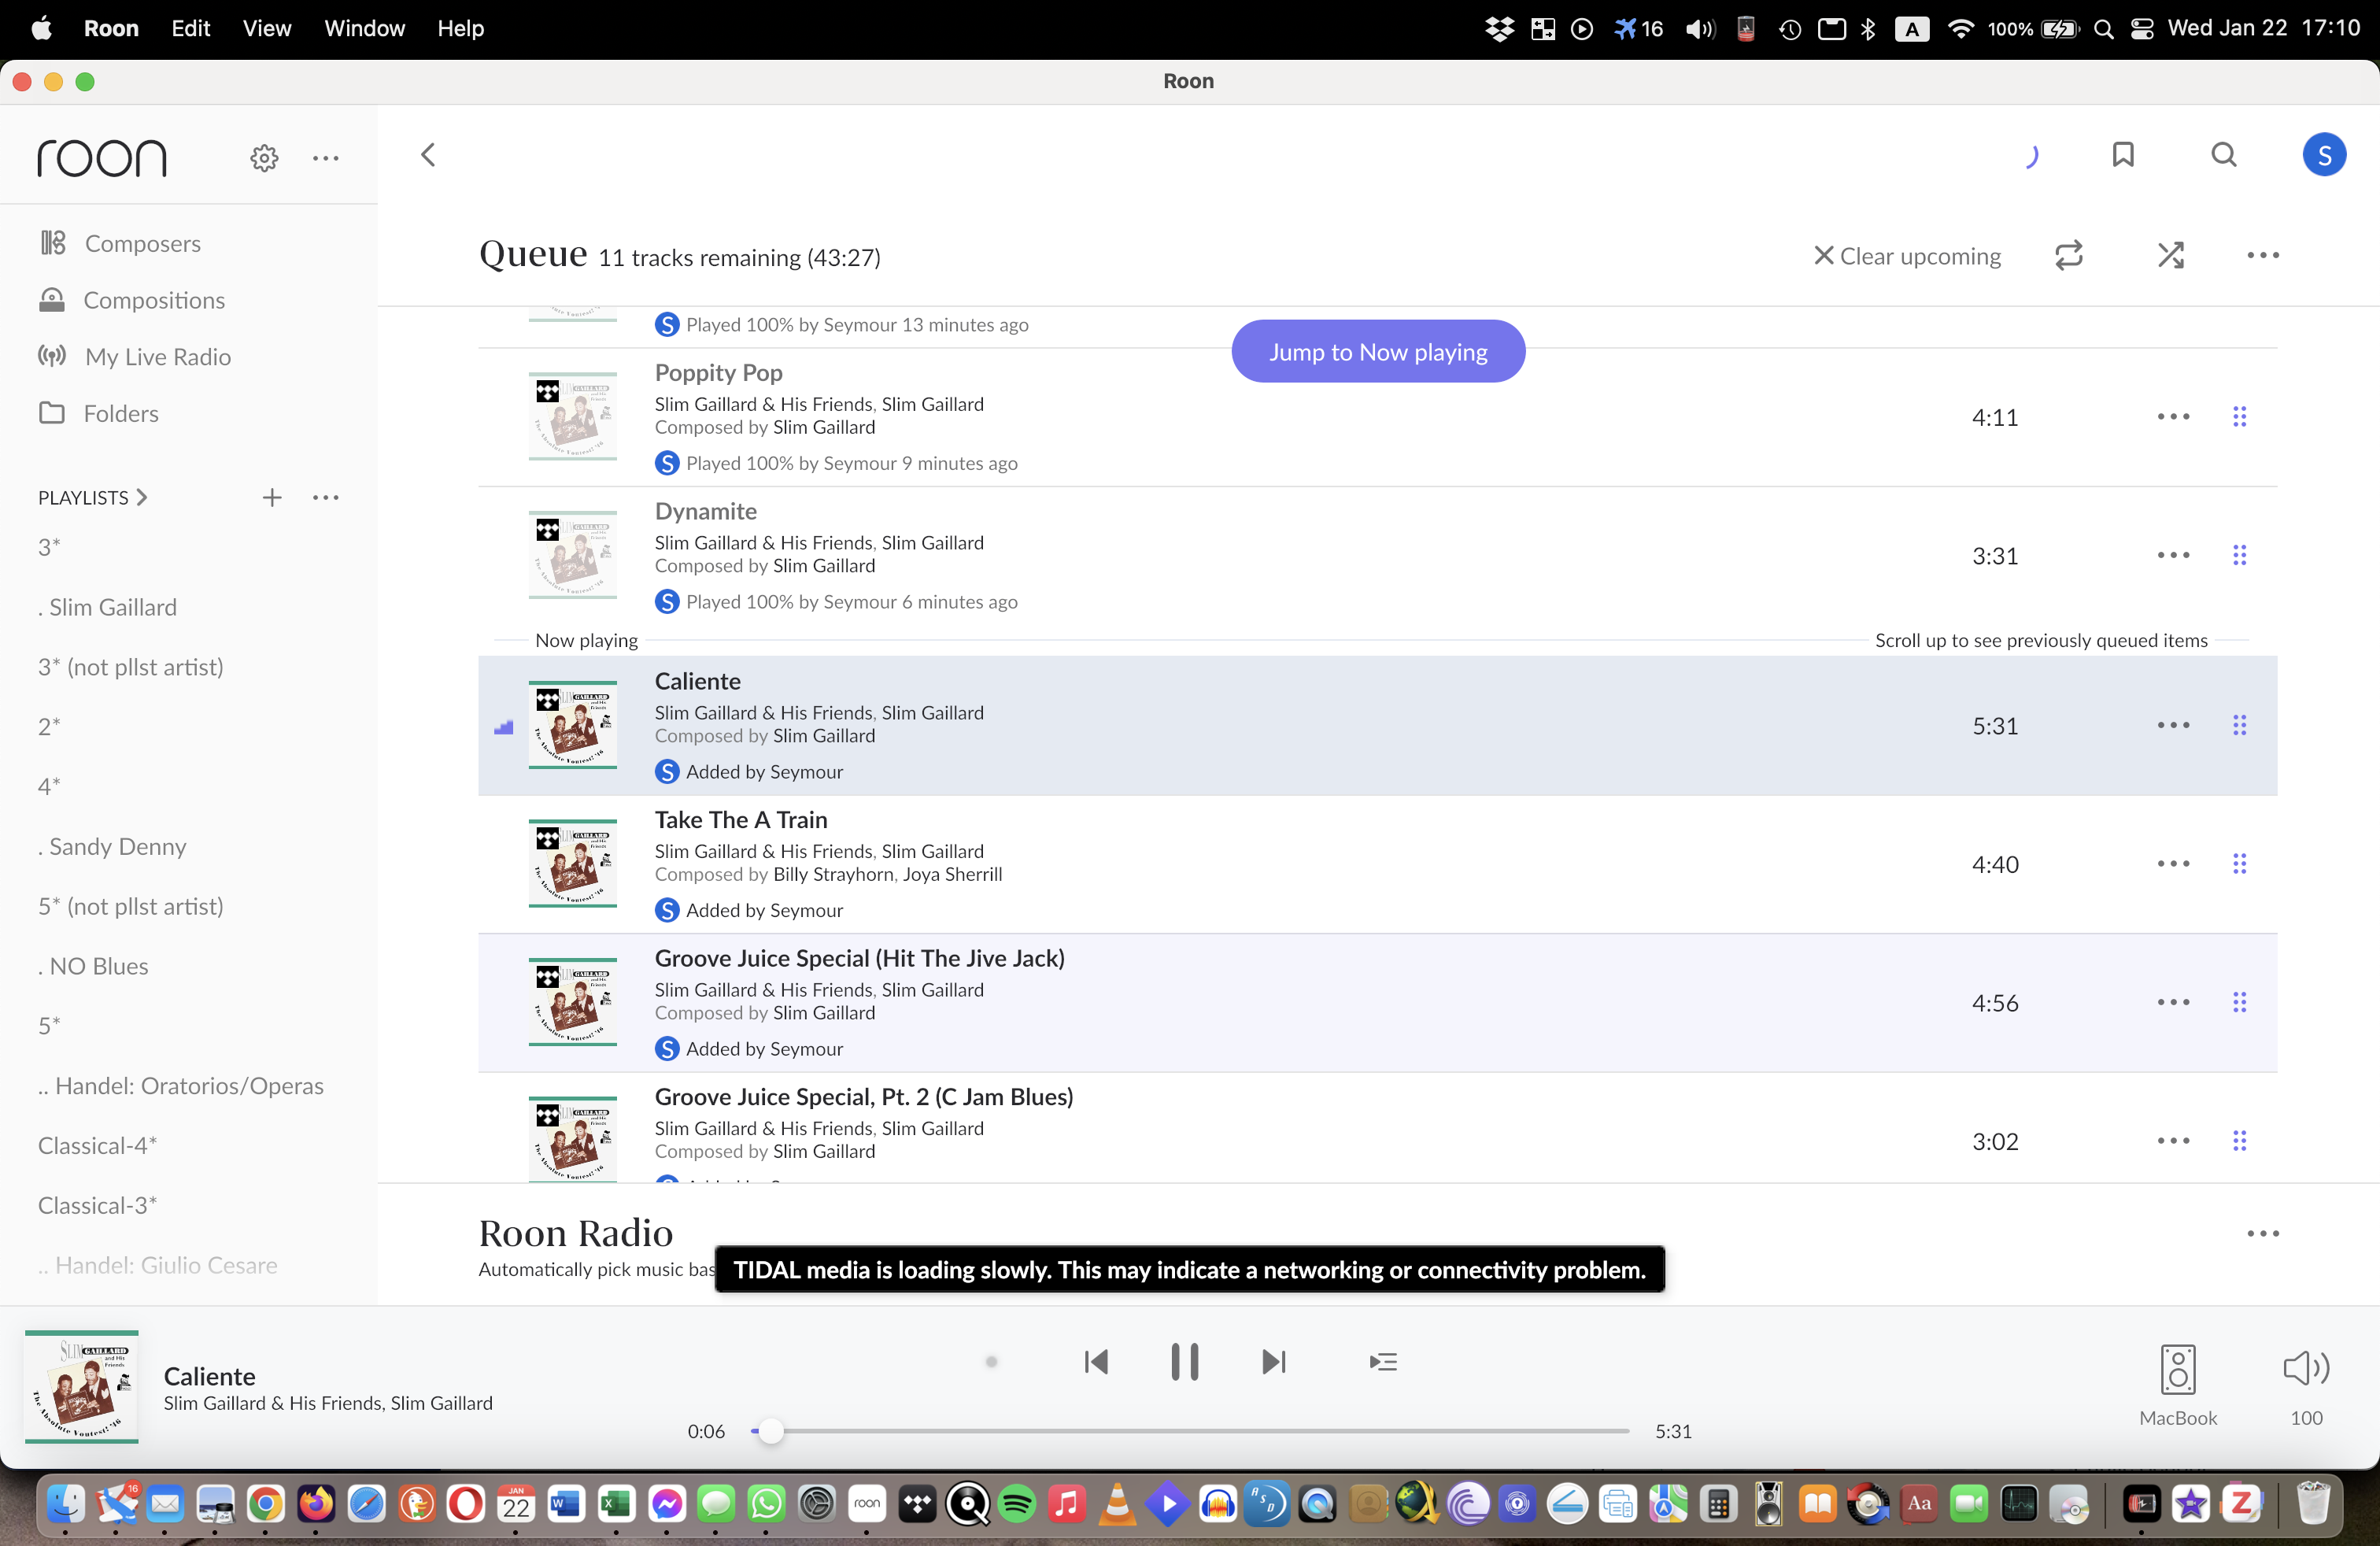Click Poppity Pop album thumbnail

coord(573,416)
